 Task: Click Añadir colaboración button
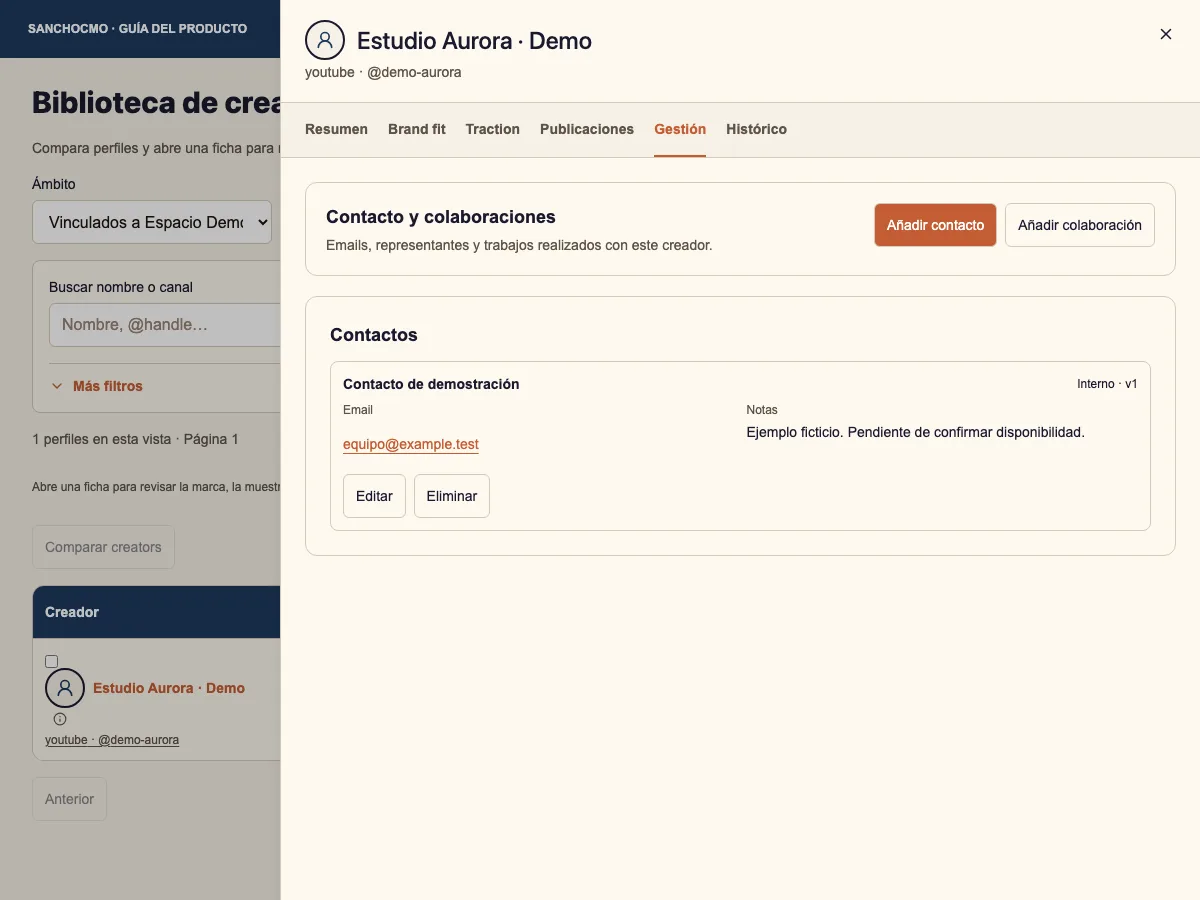point(1080,225)
